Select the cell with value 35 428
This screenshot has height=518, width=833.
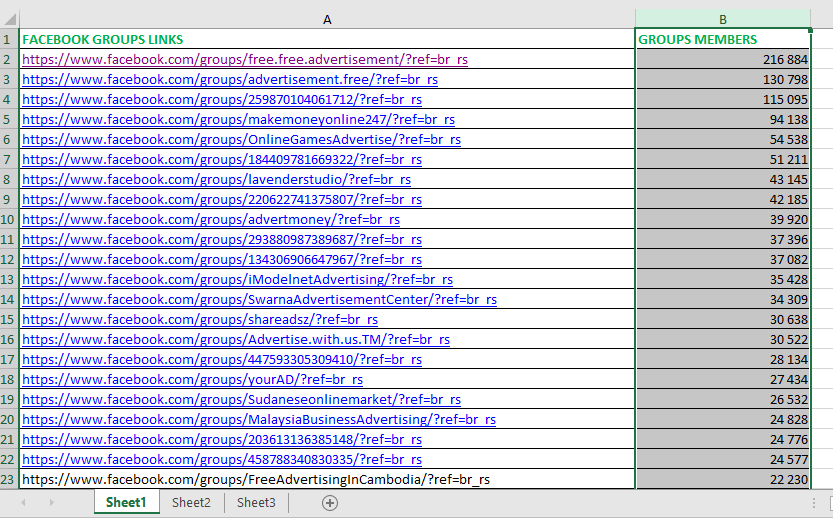722,279
